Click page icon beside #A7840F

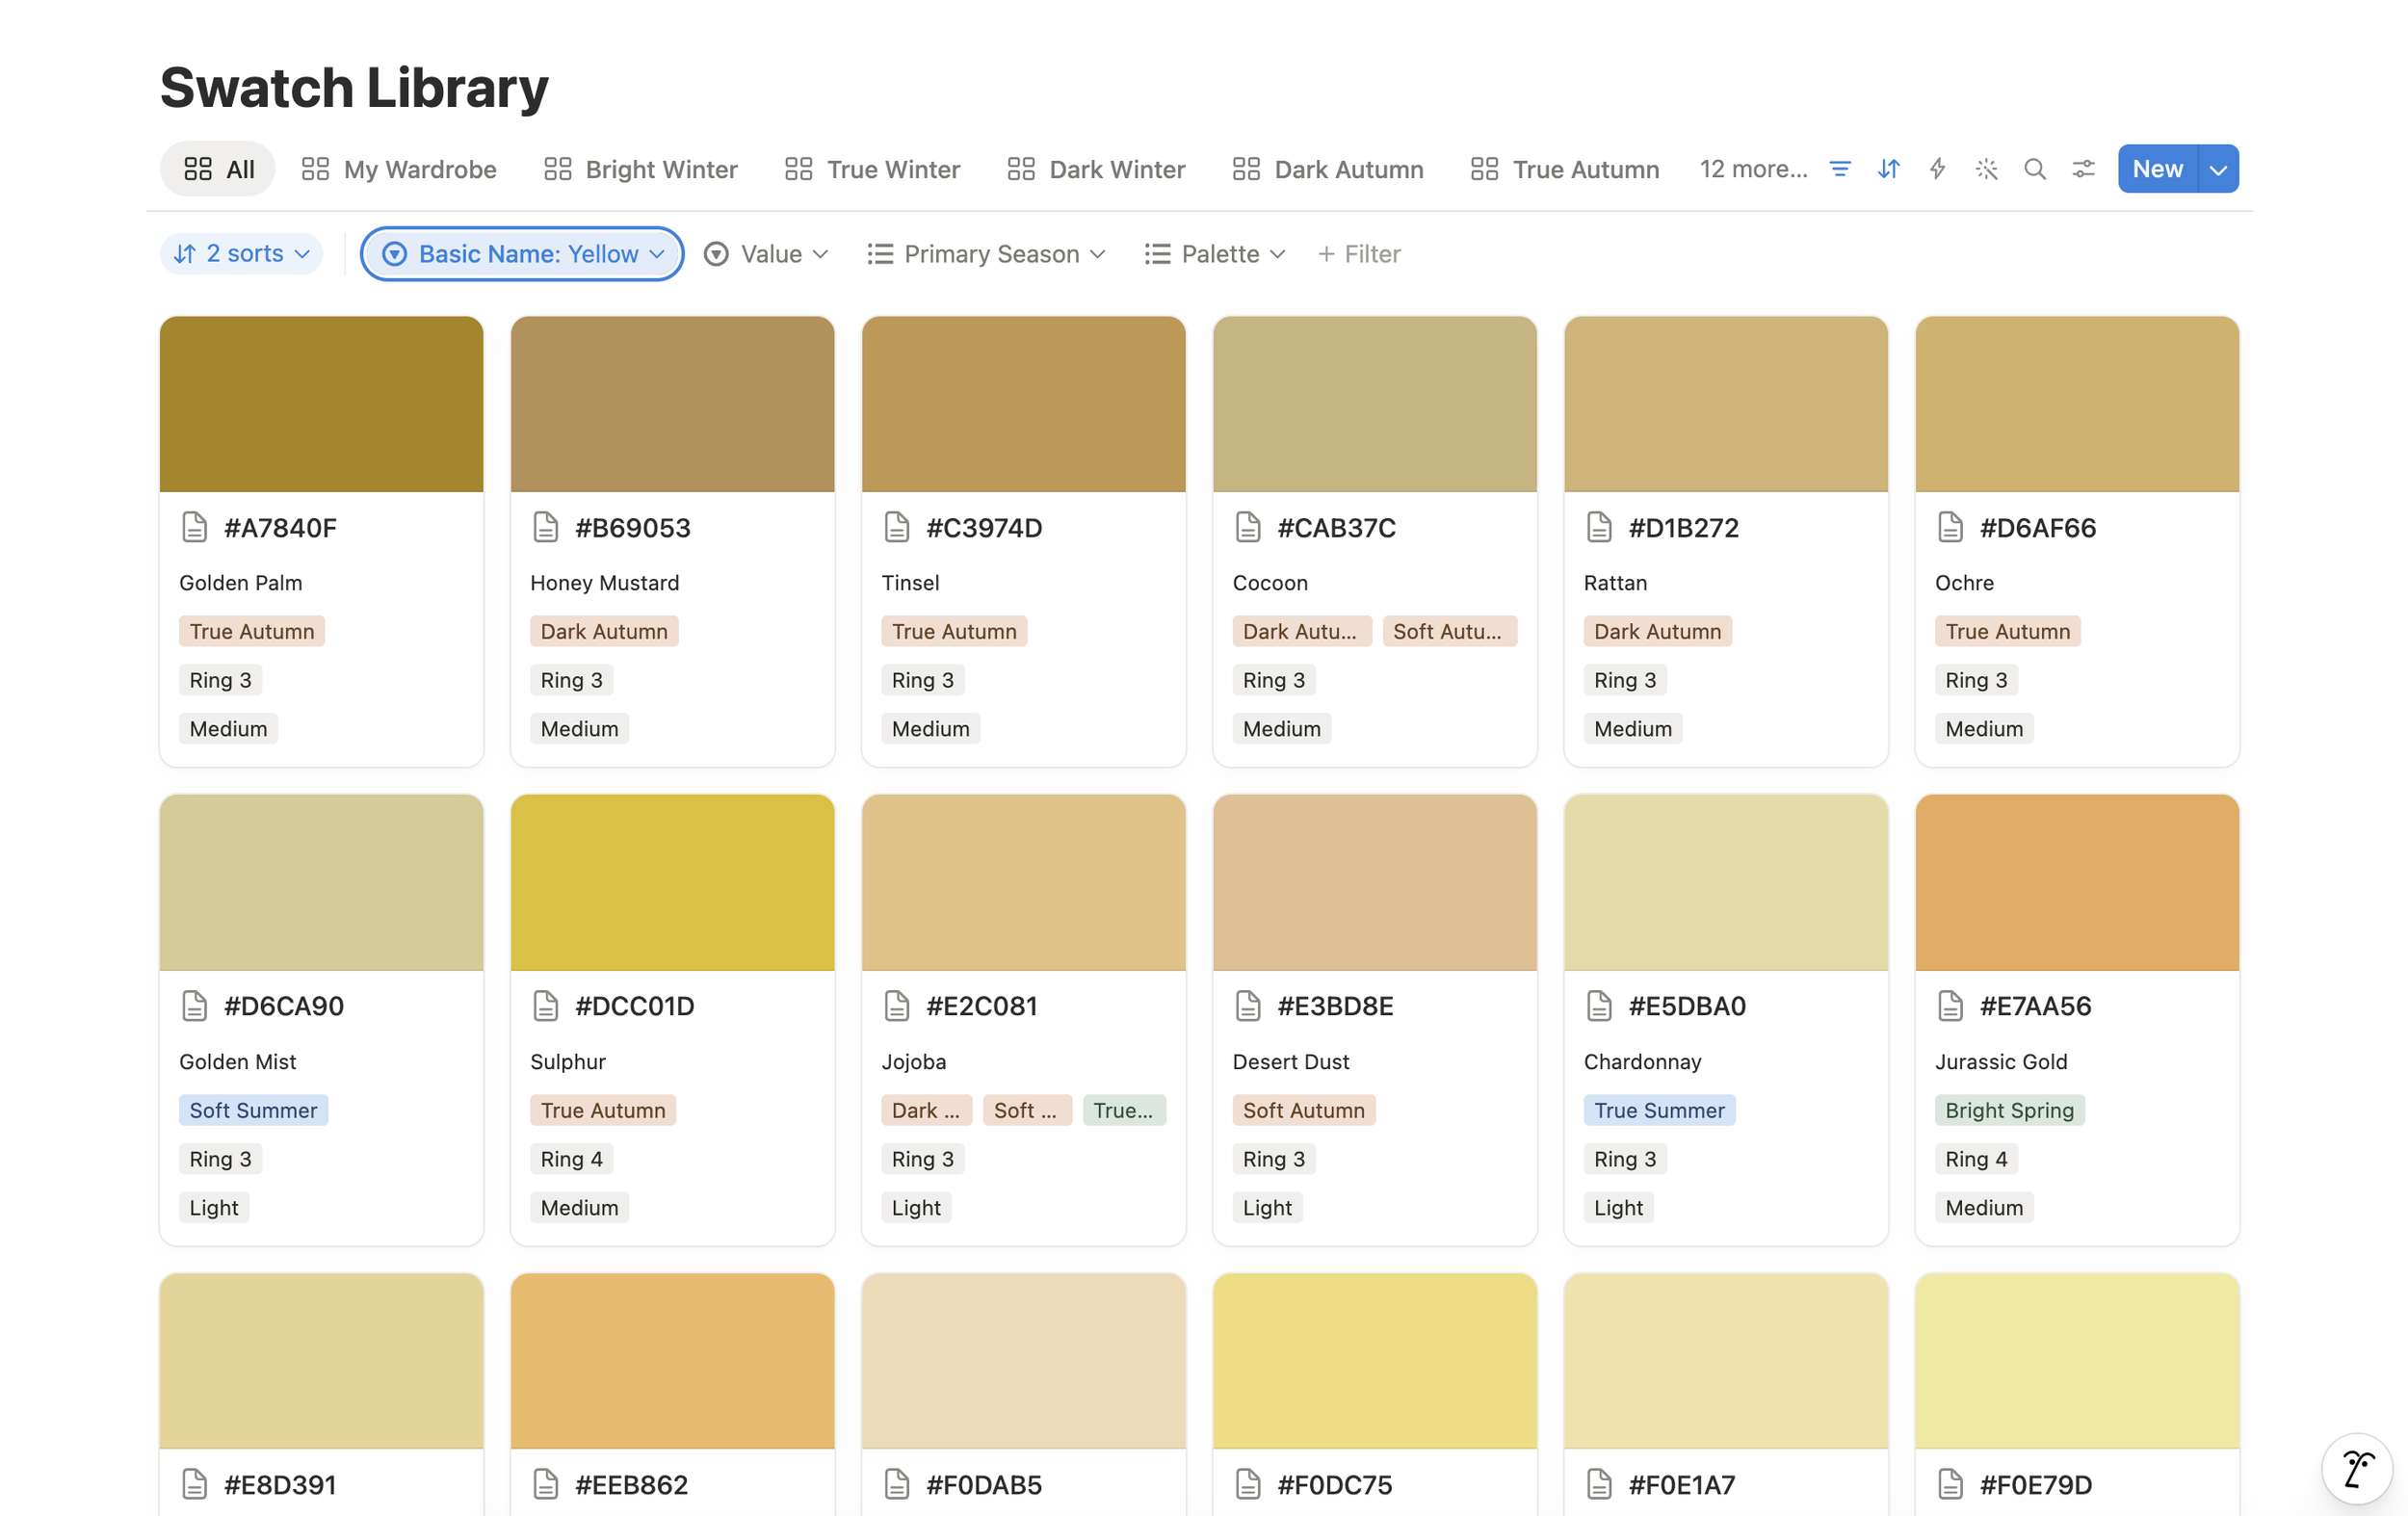click(195, 527)
